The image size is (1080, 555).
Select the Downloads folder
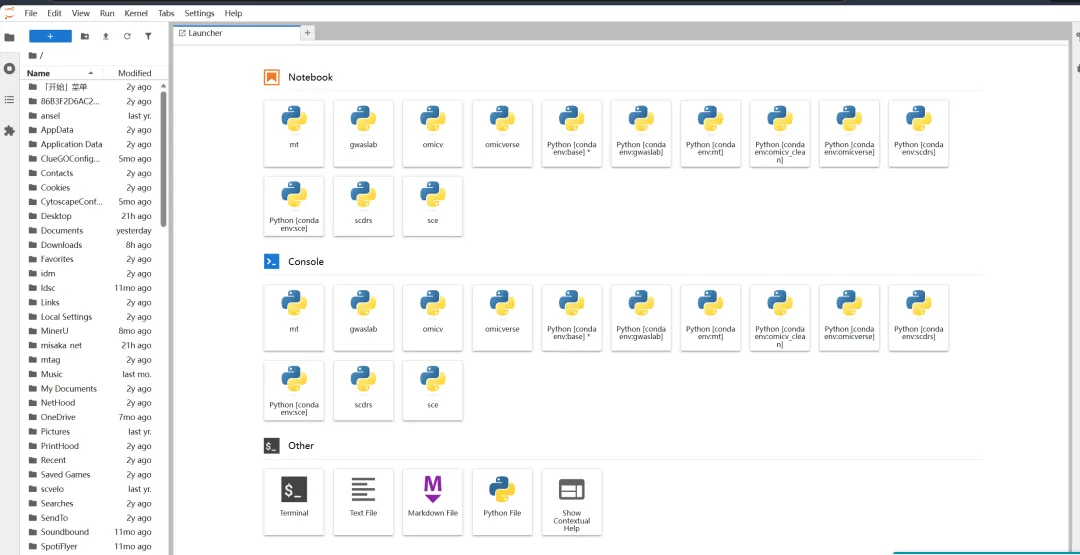coord(90,245)
